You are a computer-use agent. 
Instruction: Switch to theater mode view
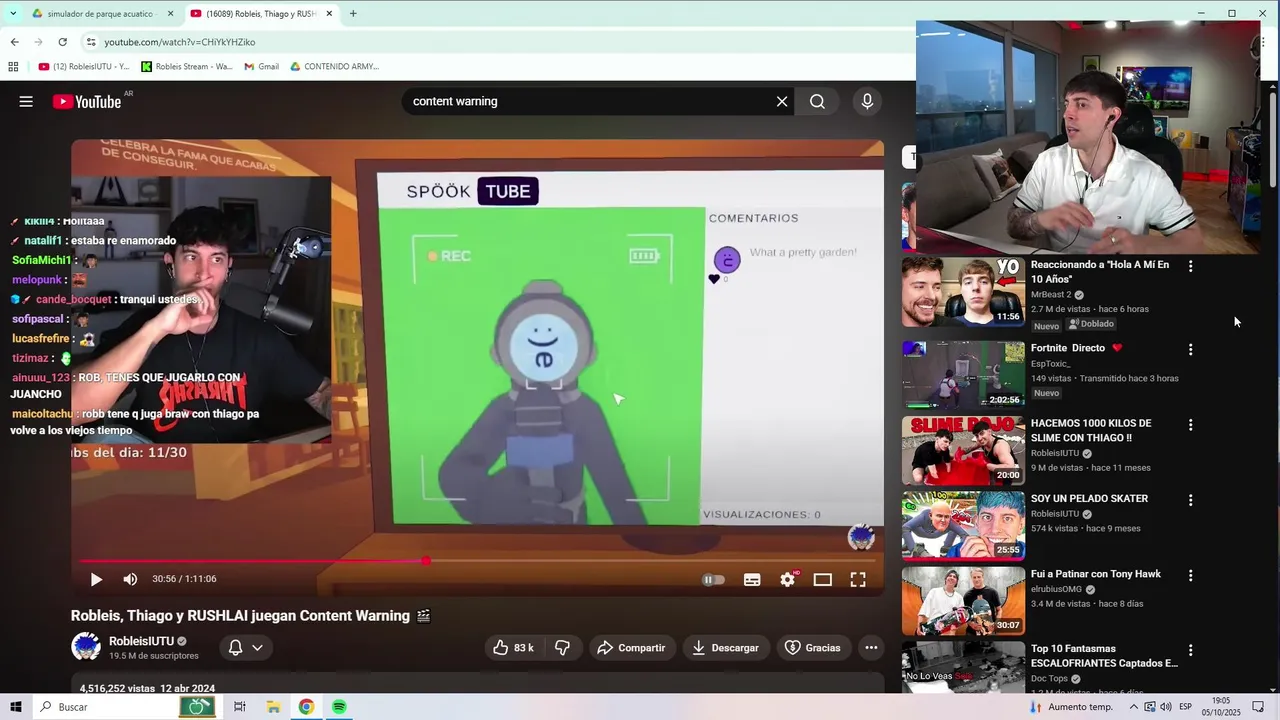822,579
